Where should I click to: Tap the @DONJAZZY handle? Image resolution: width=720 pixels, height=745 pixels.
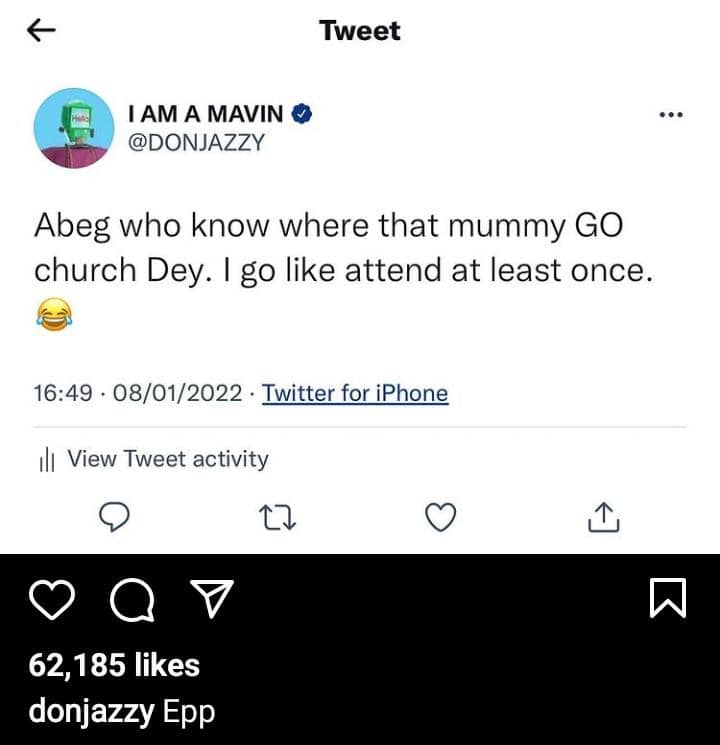coord(197,143)
